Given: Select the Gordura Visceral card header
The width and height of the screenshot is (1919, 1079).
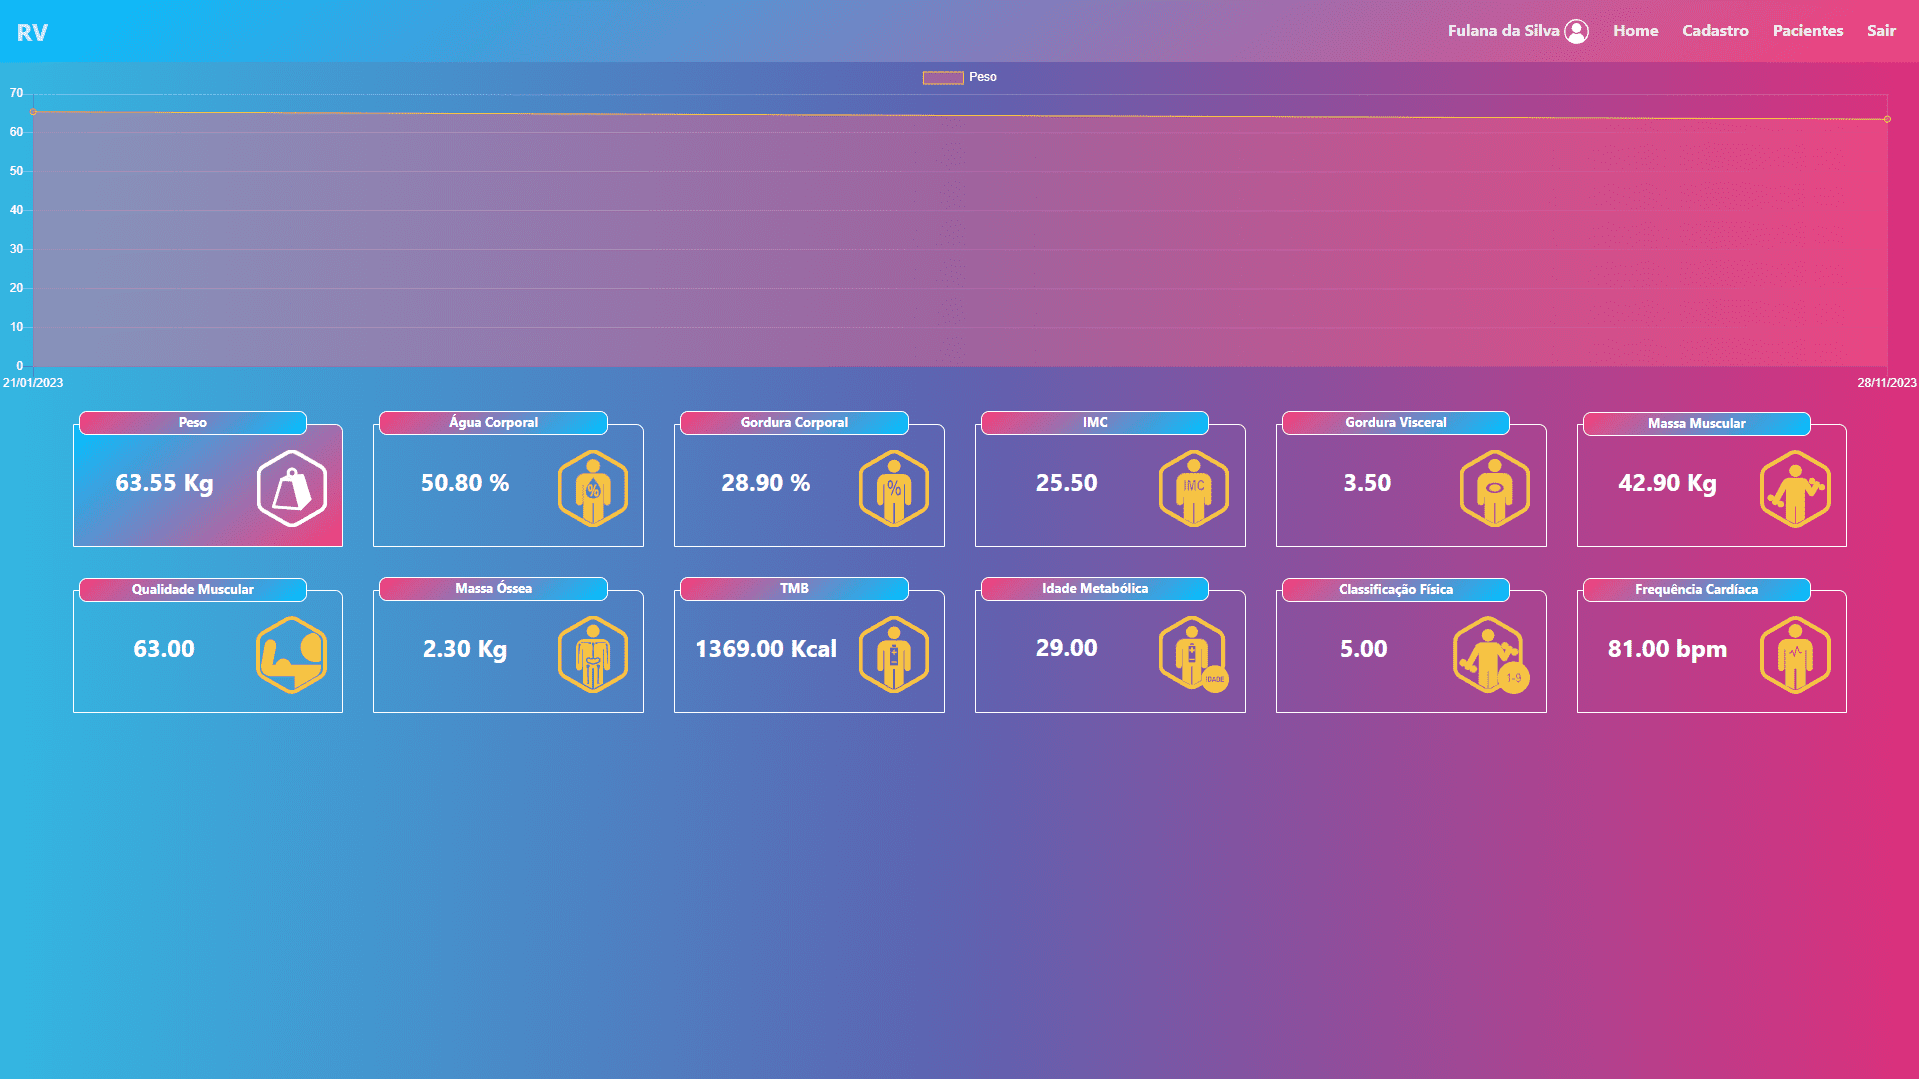Looking at the screenshot, I should (x=1396, y=423).
